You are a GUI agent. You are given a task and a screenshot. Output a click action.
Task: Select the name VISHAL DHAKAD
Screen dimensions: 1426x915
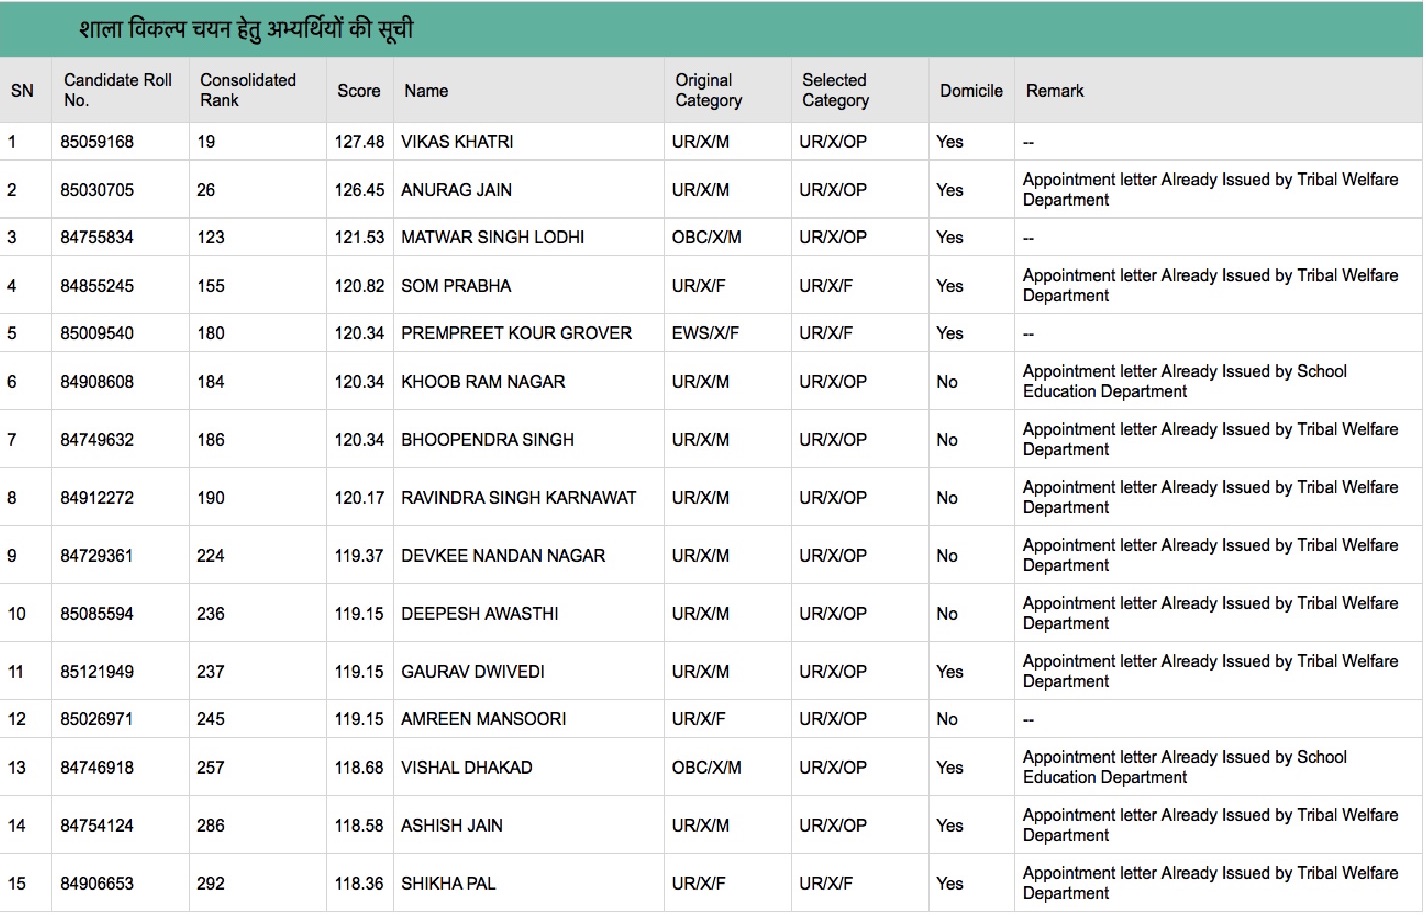pyautogui.click(x=467, y=768)
